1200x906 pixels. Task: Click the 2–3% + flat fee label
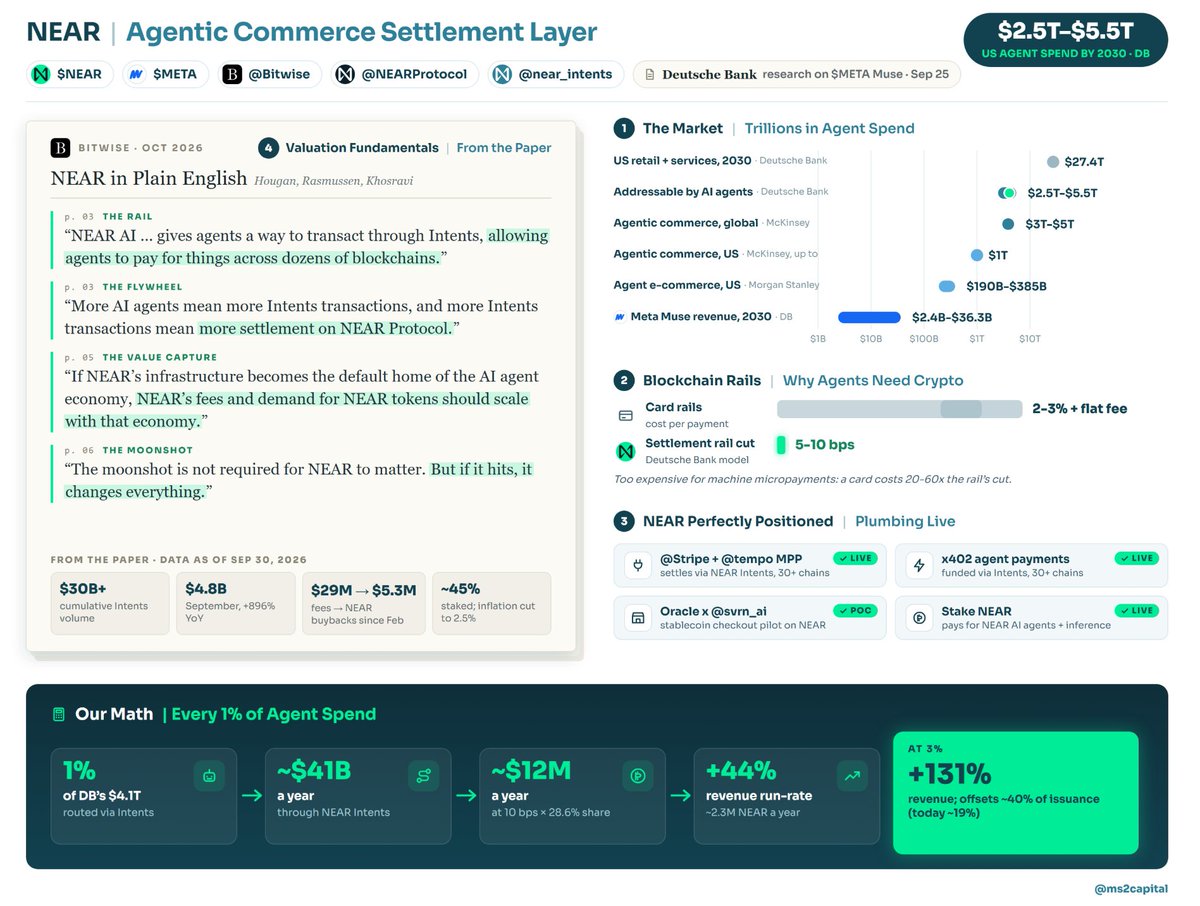click(1079, 409)
